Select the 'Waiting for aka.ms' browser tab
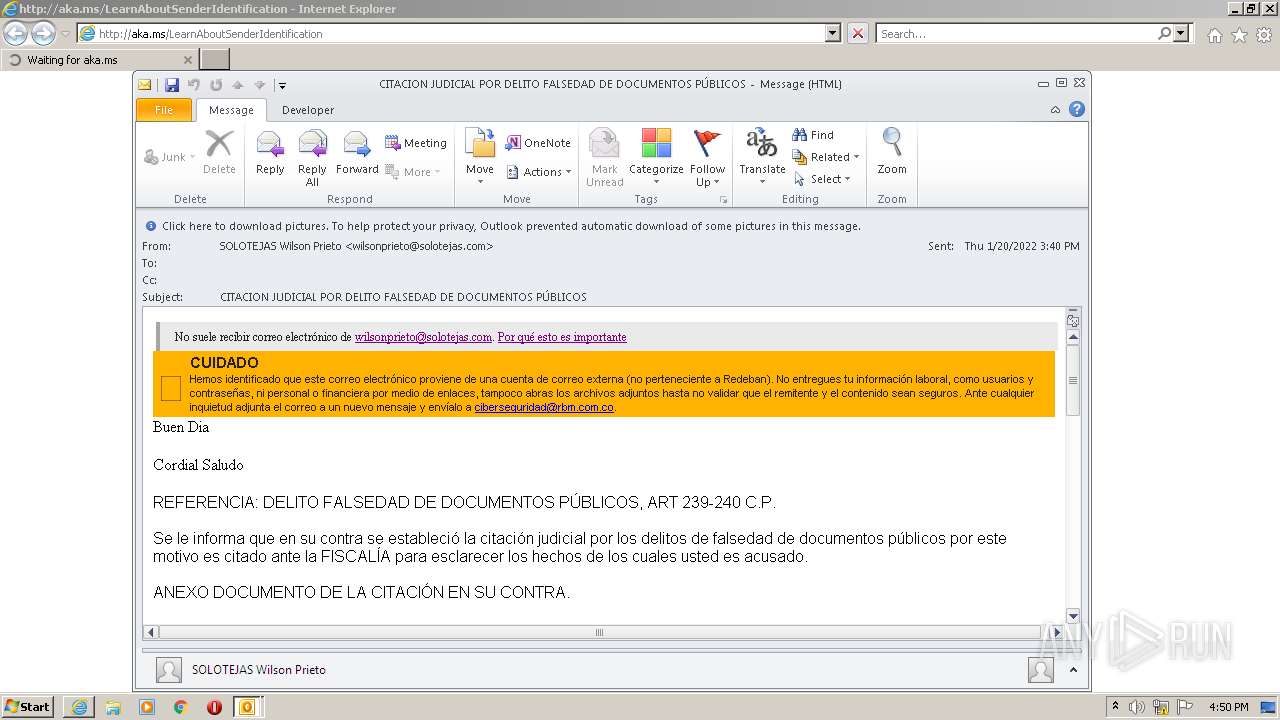The width and height of the screenshot is (1280, 720). (100, 60)
